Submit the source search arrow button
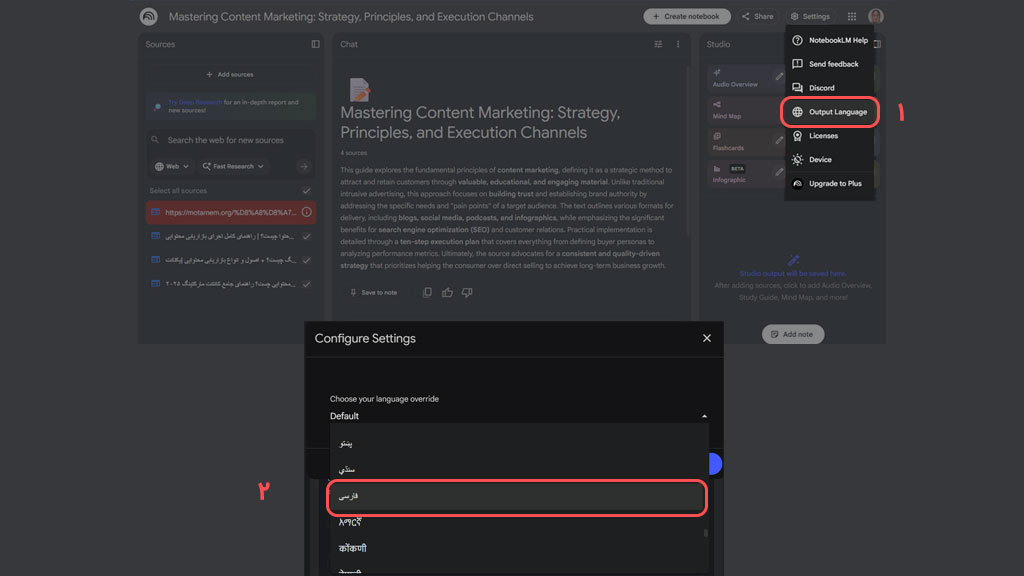 304,167
